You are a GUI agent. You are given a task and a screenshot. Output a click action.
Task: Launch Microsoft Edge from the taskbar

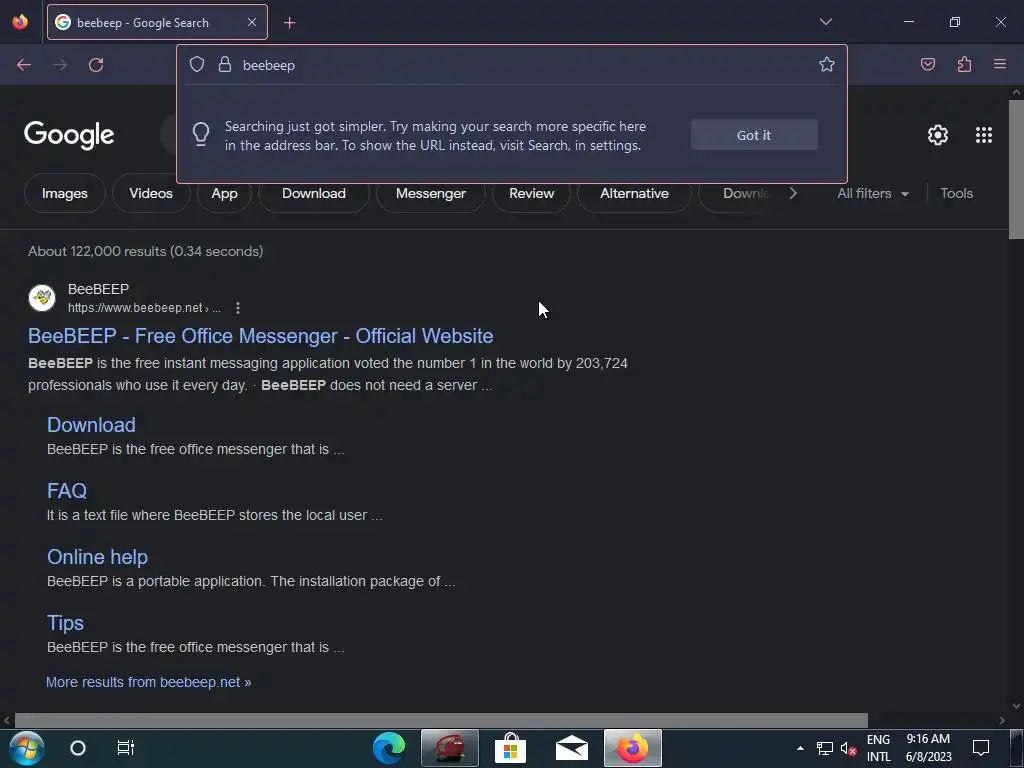click(389, 748)
